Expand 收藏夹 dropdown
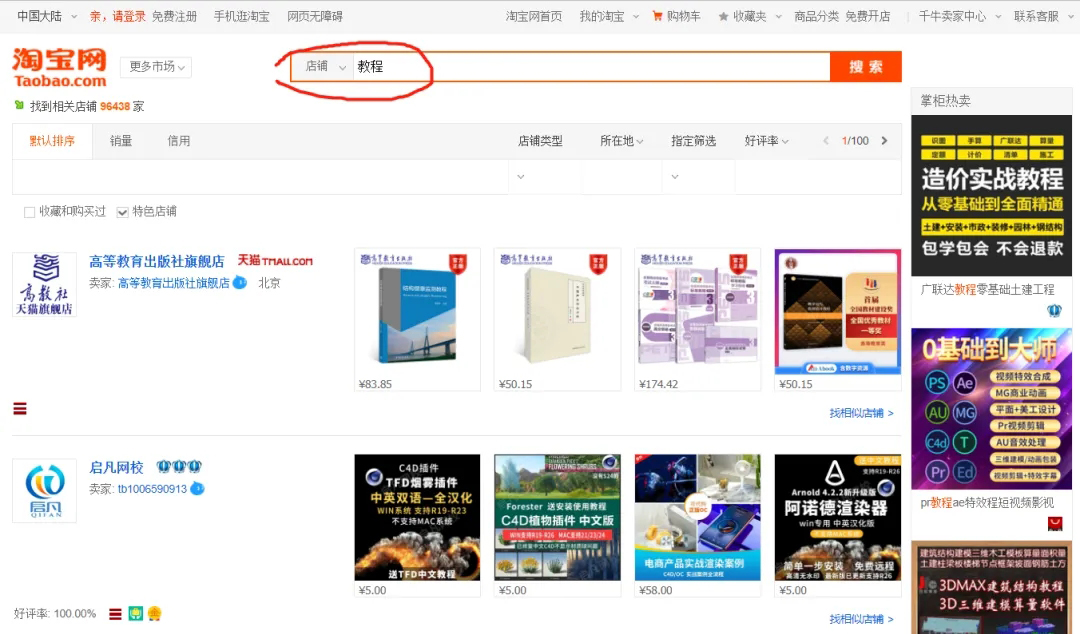Screen dimensions: 1080x634 coord(756,16)
